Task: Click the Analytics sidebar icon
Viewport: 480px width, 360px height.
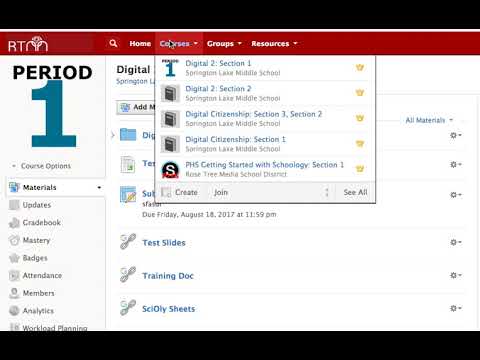Action: [14, 311]
